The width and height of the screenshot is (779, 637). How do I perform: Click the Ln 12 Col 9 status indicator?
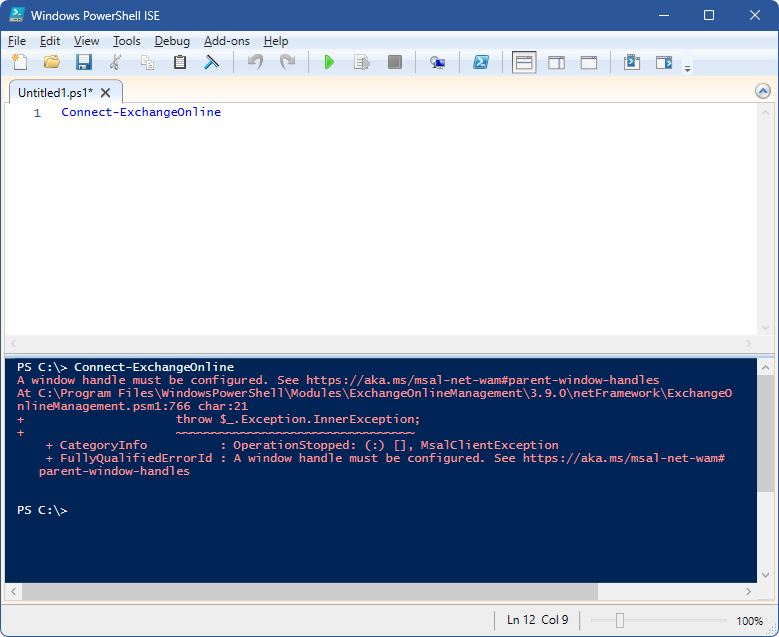tap(537, 620)
